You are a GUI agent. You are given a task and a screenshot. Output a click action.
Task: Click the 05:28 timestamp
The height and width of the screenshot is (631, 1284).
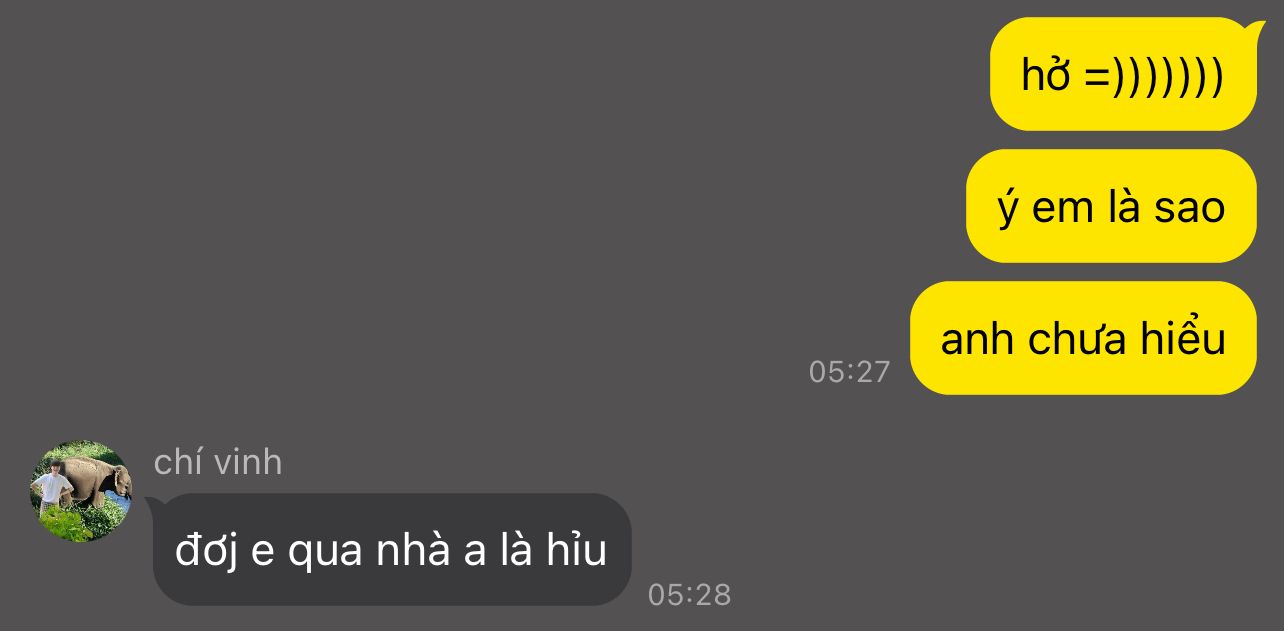click(689, 595)
